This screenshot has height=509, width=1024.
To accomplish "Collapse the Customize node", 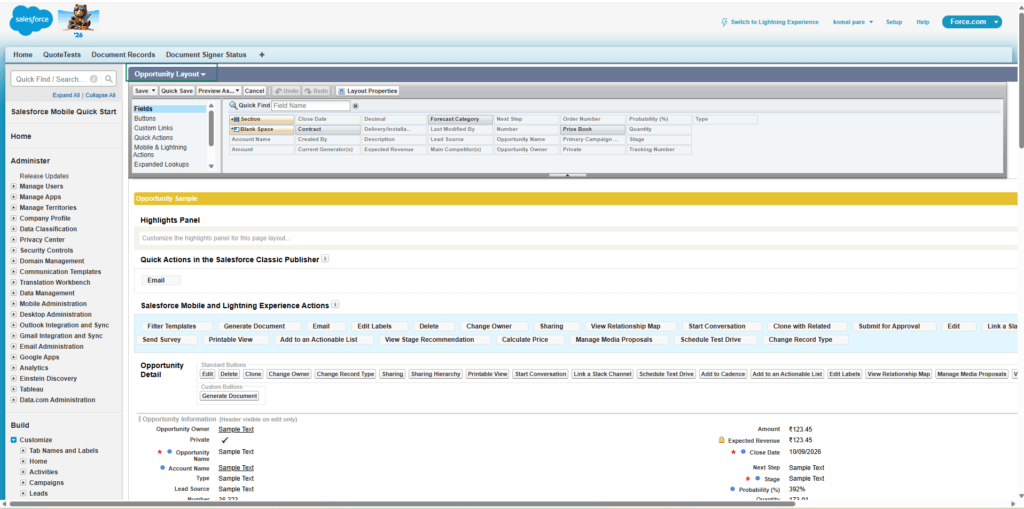I will pyautogui.click(x=14, y=440).
